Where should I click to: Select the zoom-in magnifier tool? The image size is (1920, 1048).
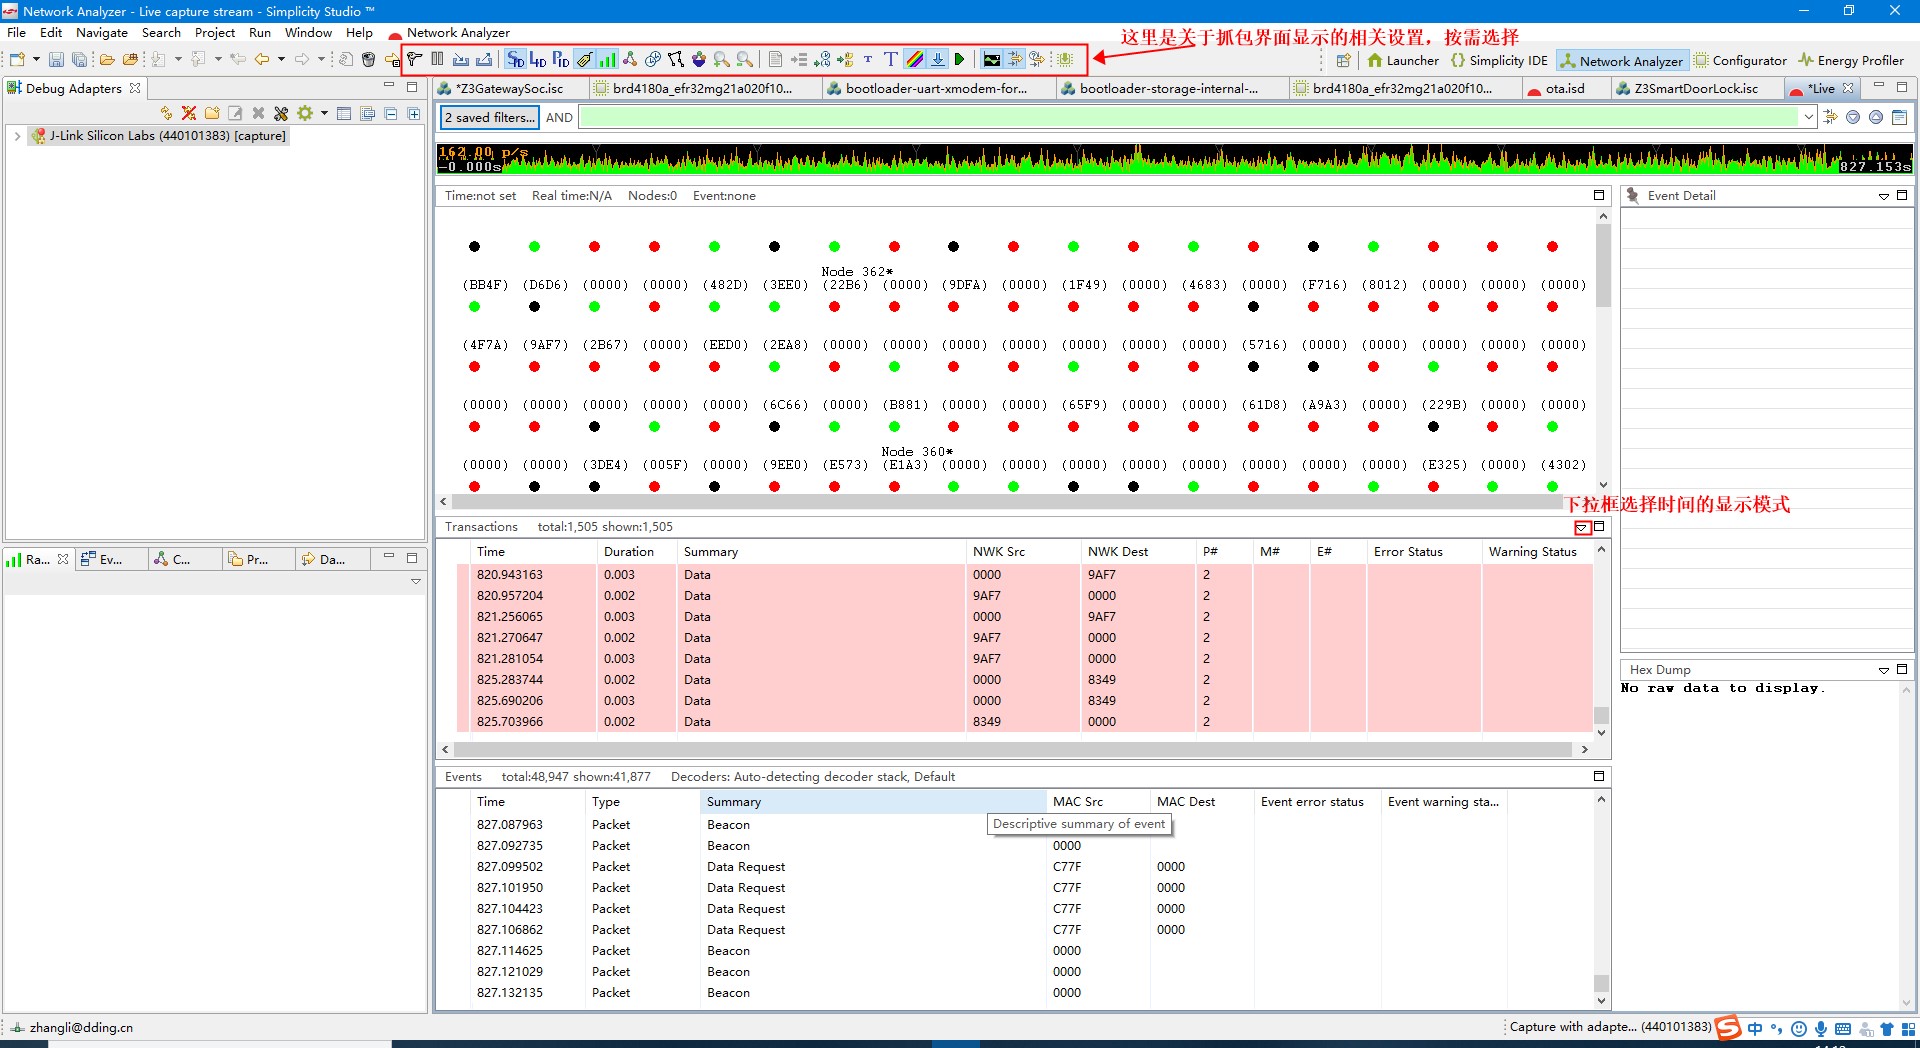[x=722, y=60]
